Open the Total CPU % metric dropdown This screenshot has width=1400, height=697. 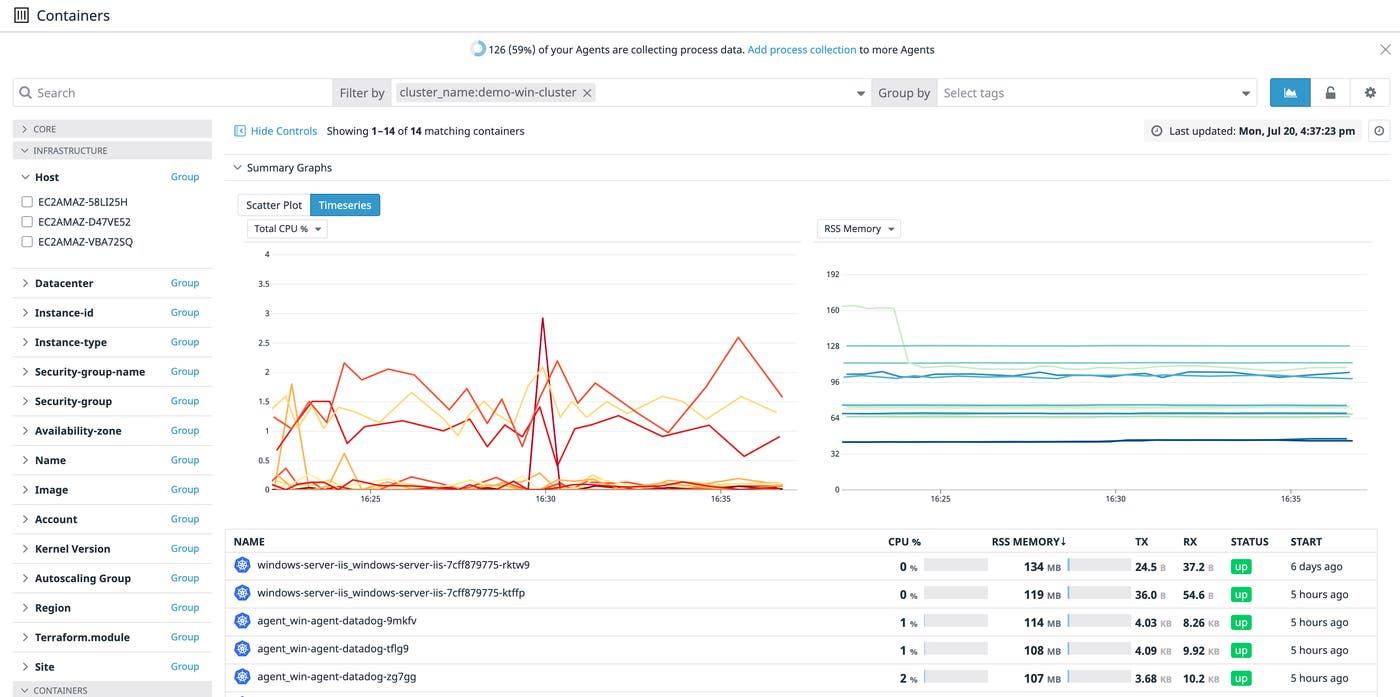287,229
